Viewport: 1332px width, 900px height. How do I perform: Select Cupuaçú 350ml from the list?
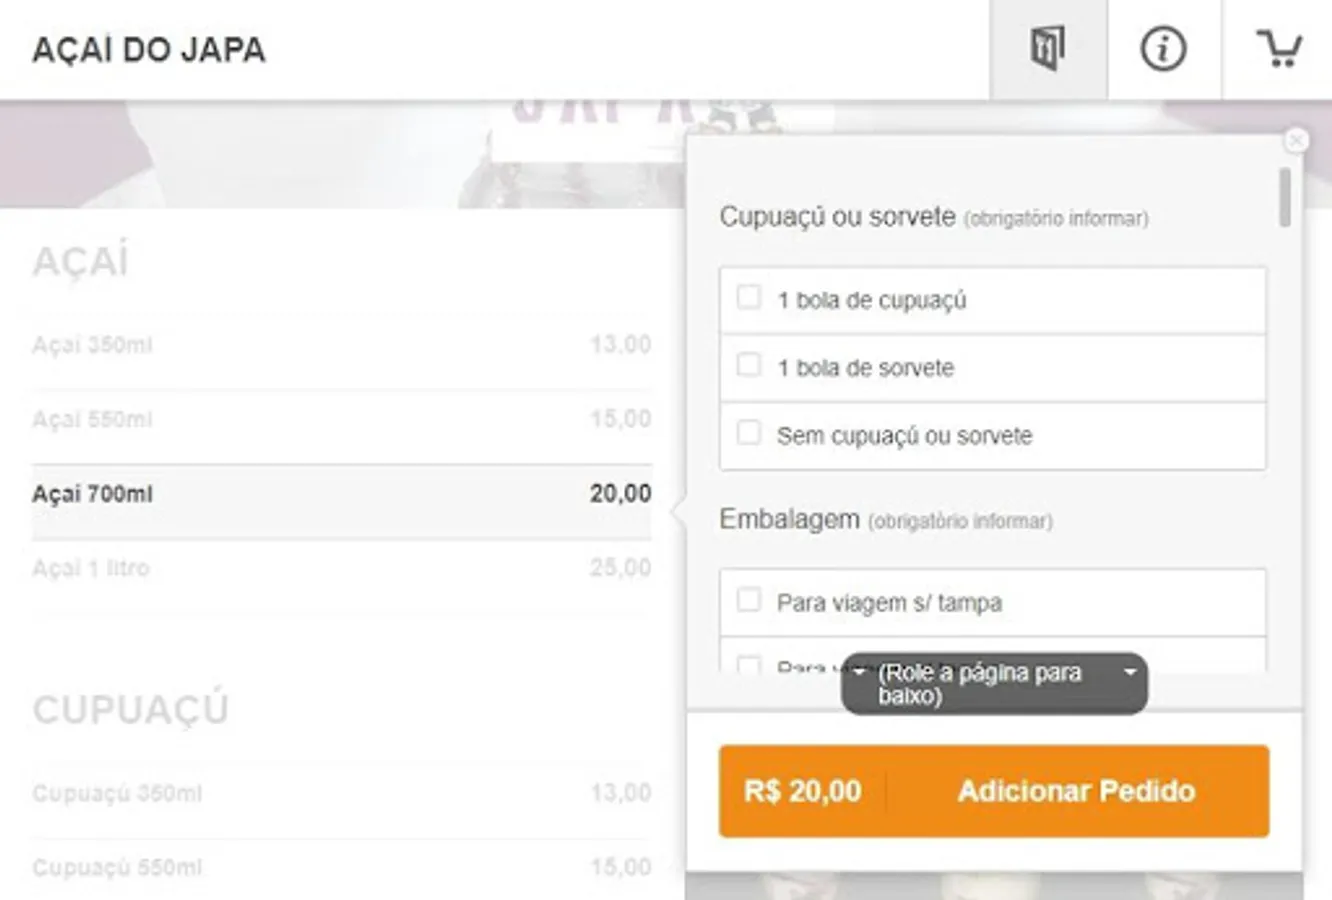341,793
